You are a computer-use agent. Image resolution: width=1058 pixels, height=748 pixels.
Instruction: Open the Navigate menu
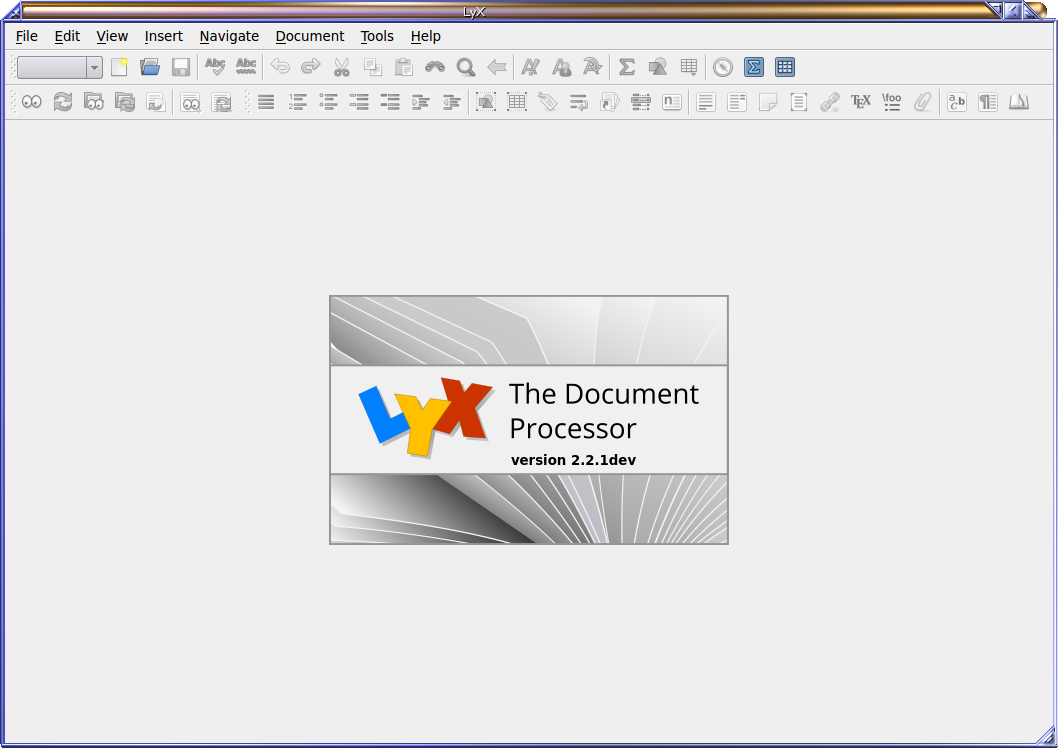coord(229,36)
